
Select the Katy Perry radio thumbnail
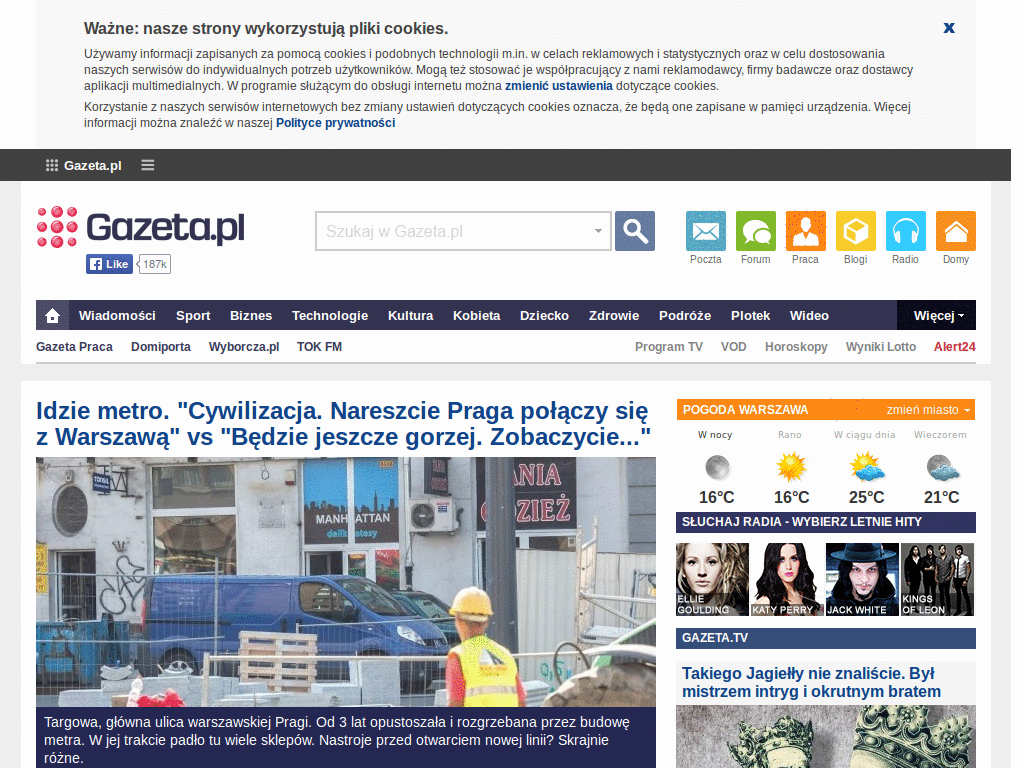[787, 579]
